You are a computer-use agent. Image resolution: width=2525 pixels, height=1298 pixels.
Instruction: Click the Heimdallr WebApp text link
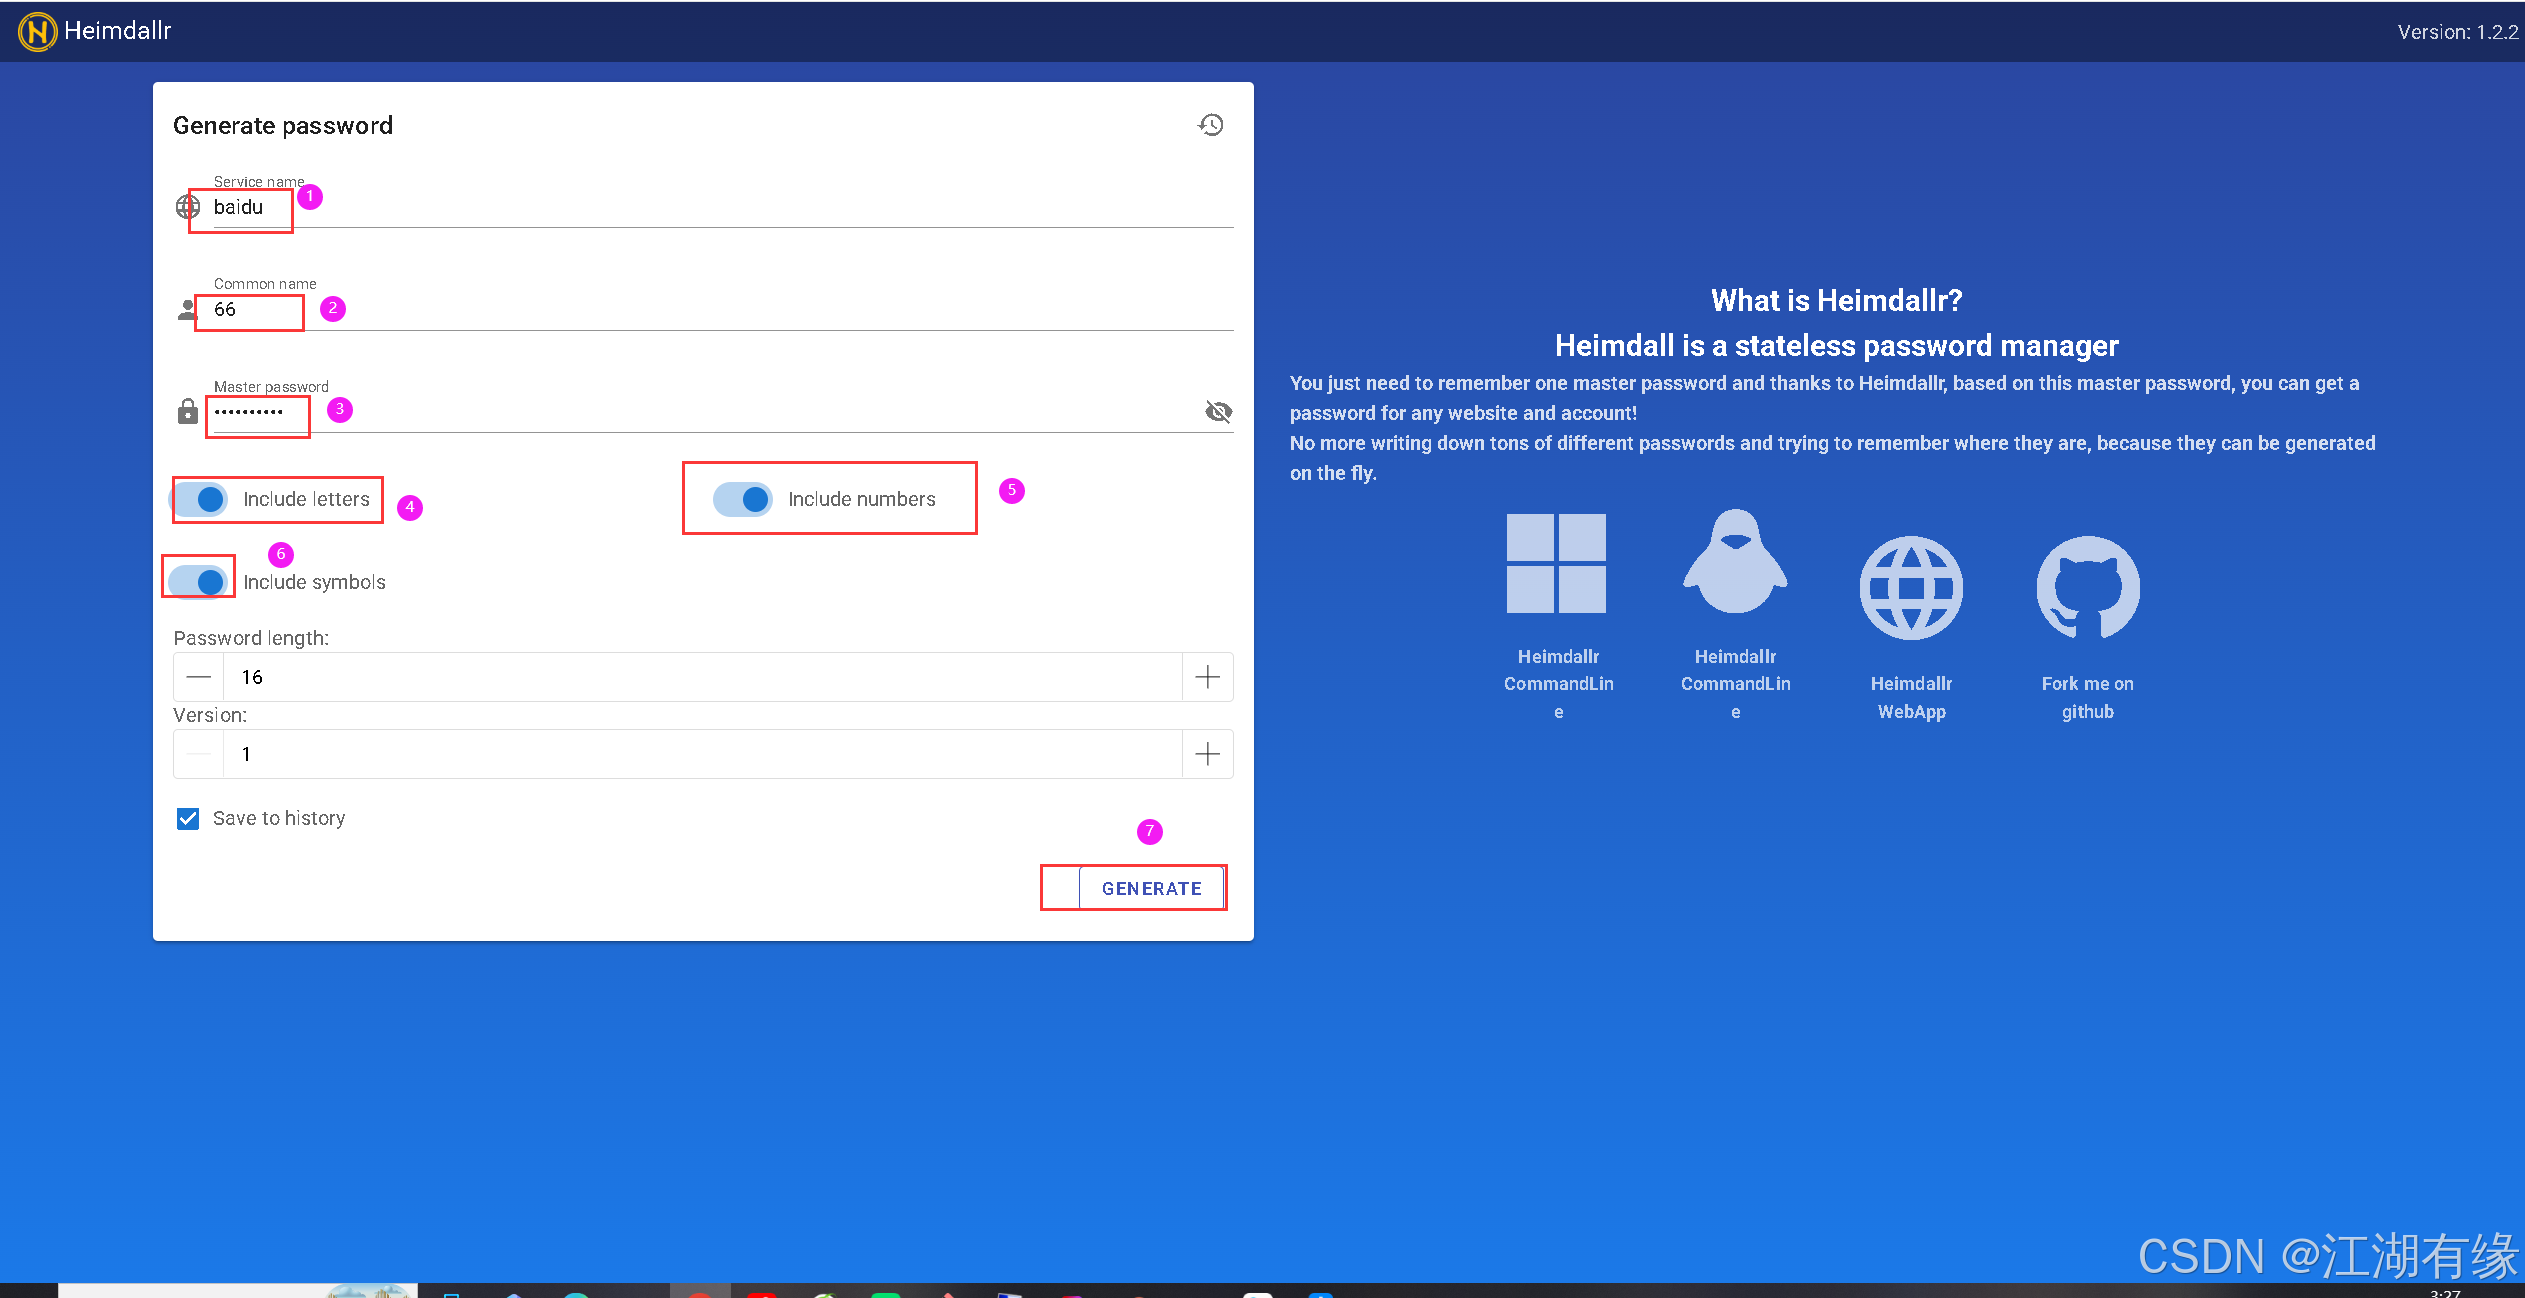pyautogui.click(x=1911, y=698)
